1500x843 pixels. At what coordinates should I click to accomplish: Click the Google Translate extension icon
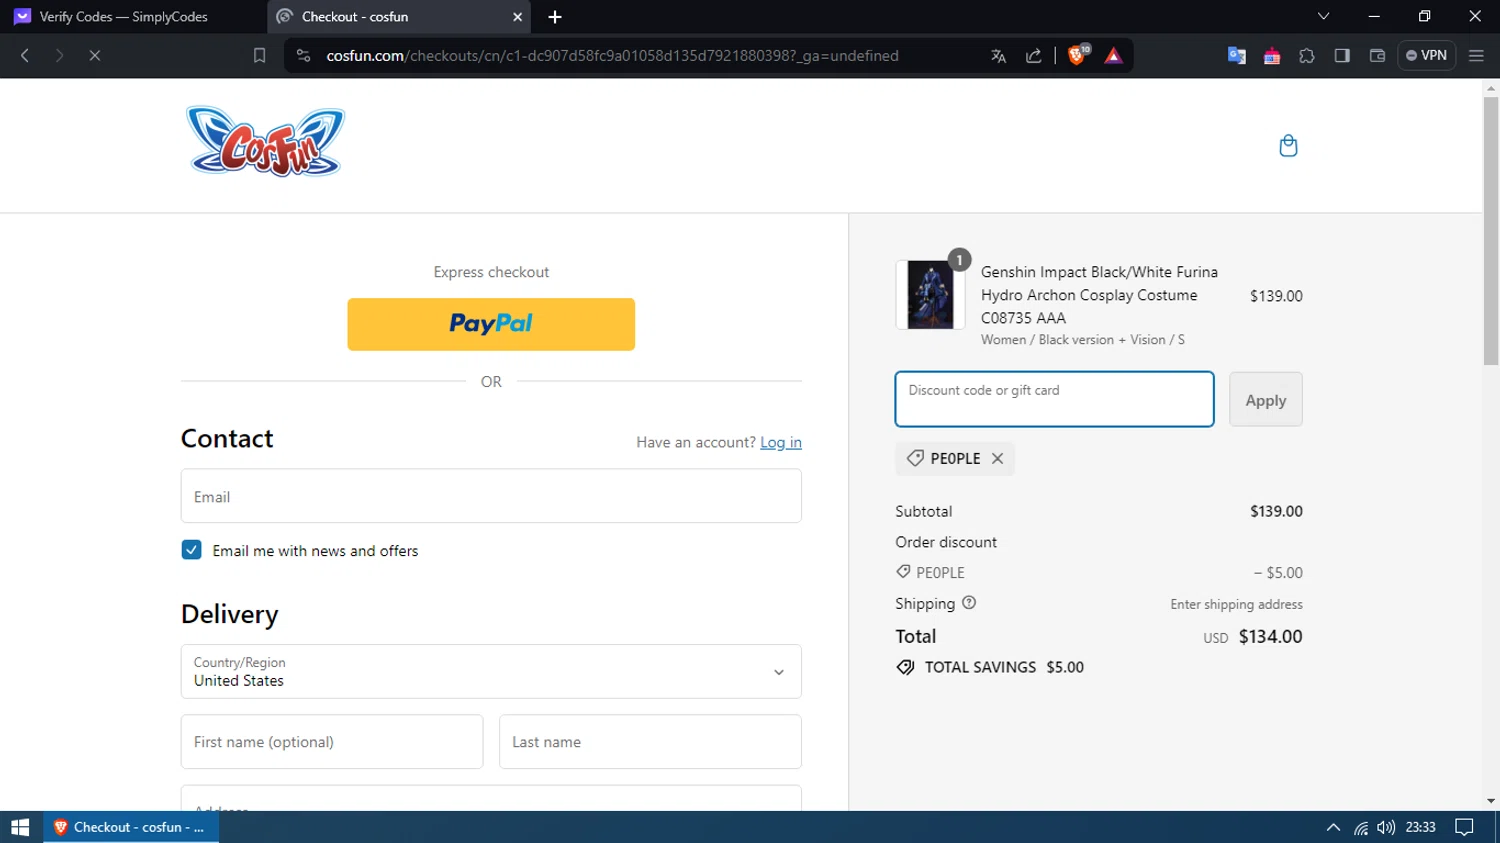[x=1236, y=56]
